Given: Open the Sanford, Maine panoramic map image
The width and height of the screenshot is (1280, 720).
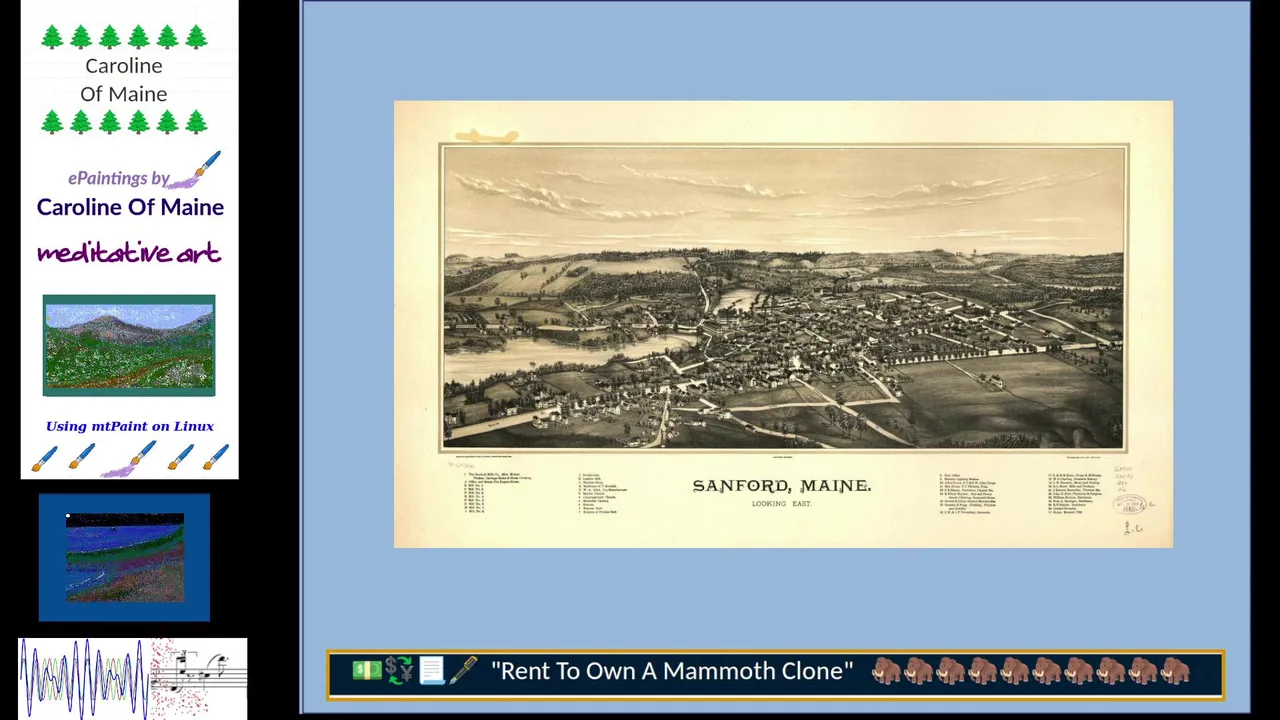Looking at the screenshot, I should pos(783,324).
